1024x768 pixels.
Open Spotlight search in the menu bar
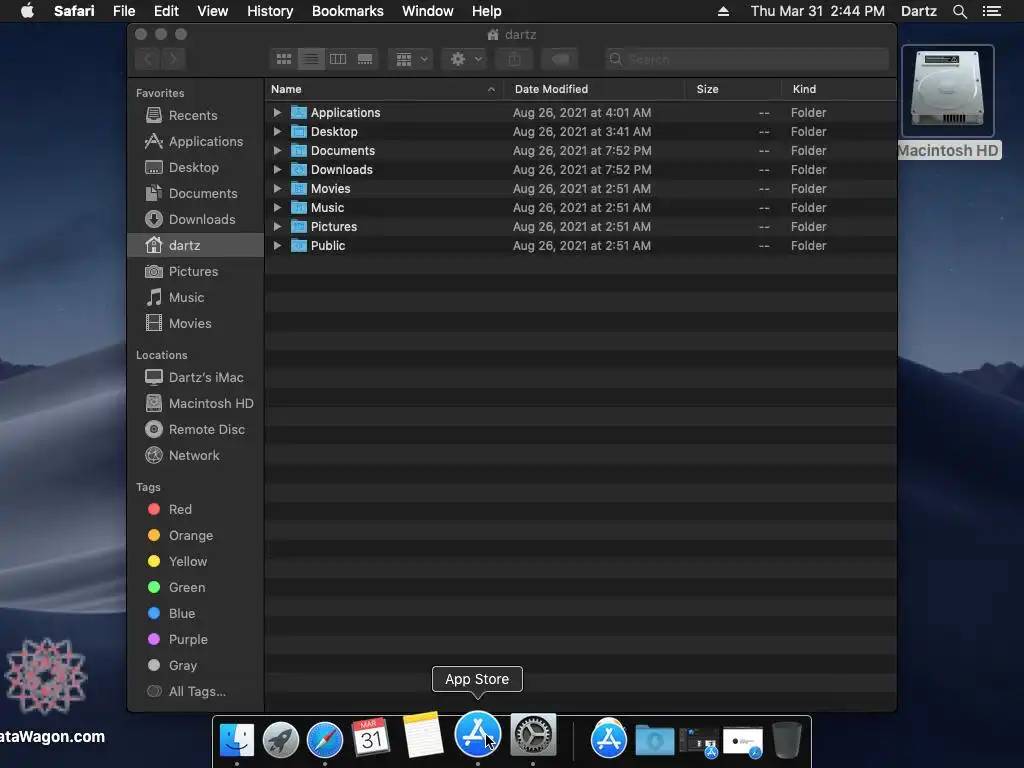[x=959, y=11]
